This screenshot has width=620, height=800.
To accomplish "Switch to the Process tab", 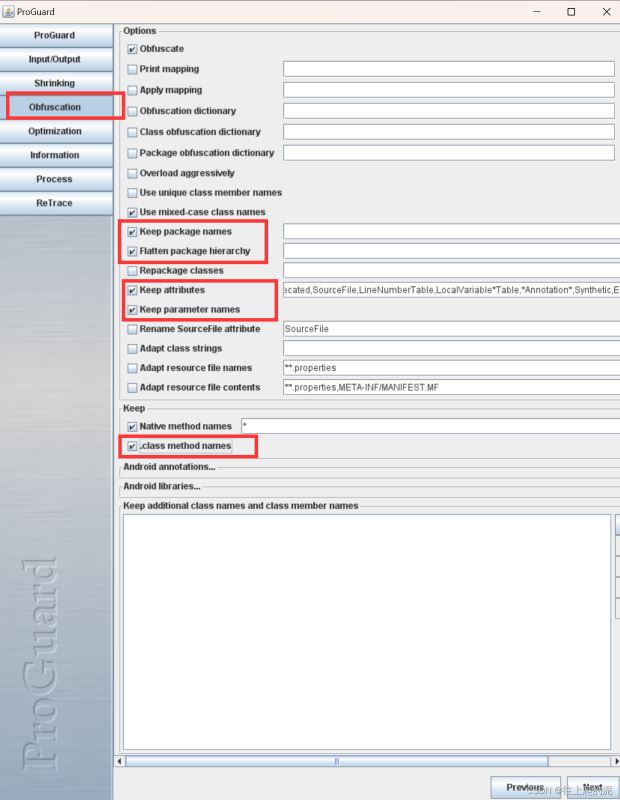I will [55, 179].
